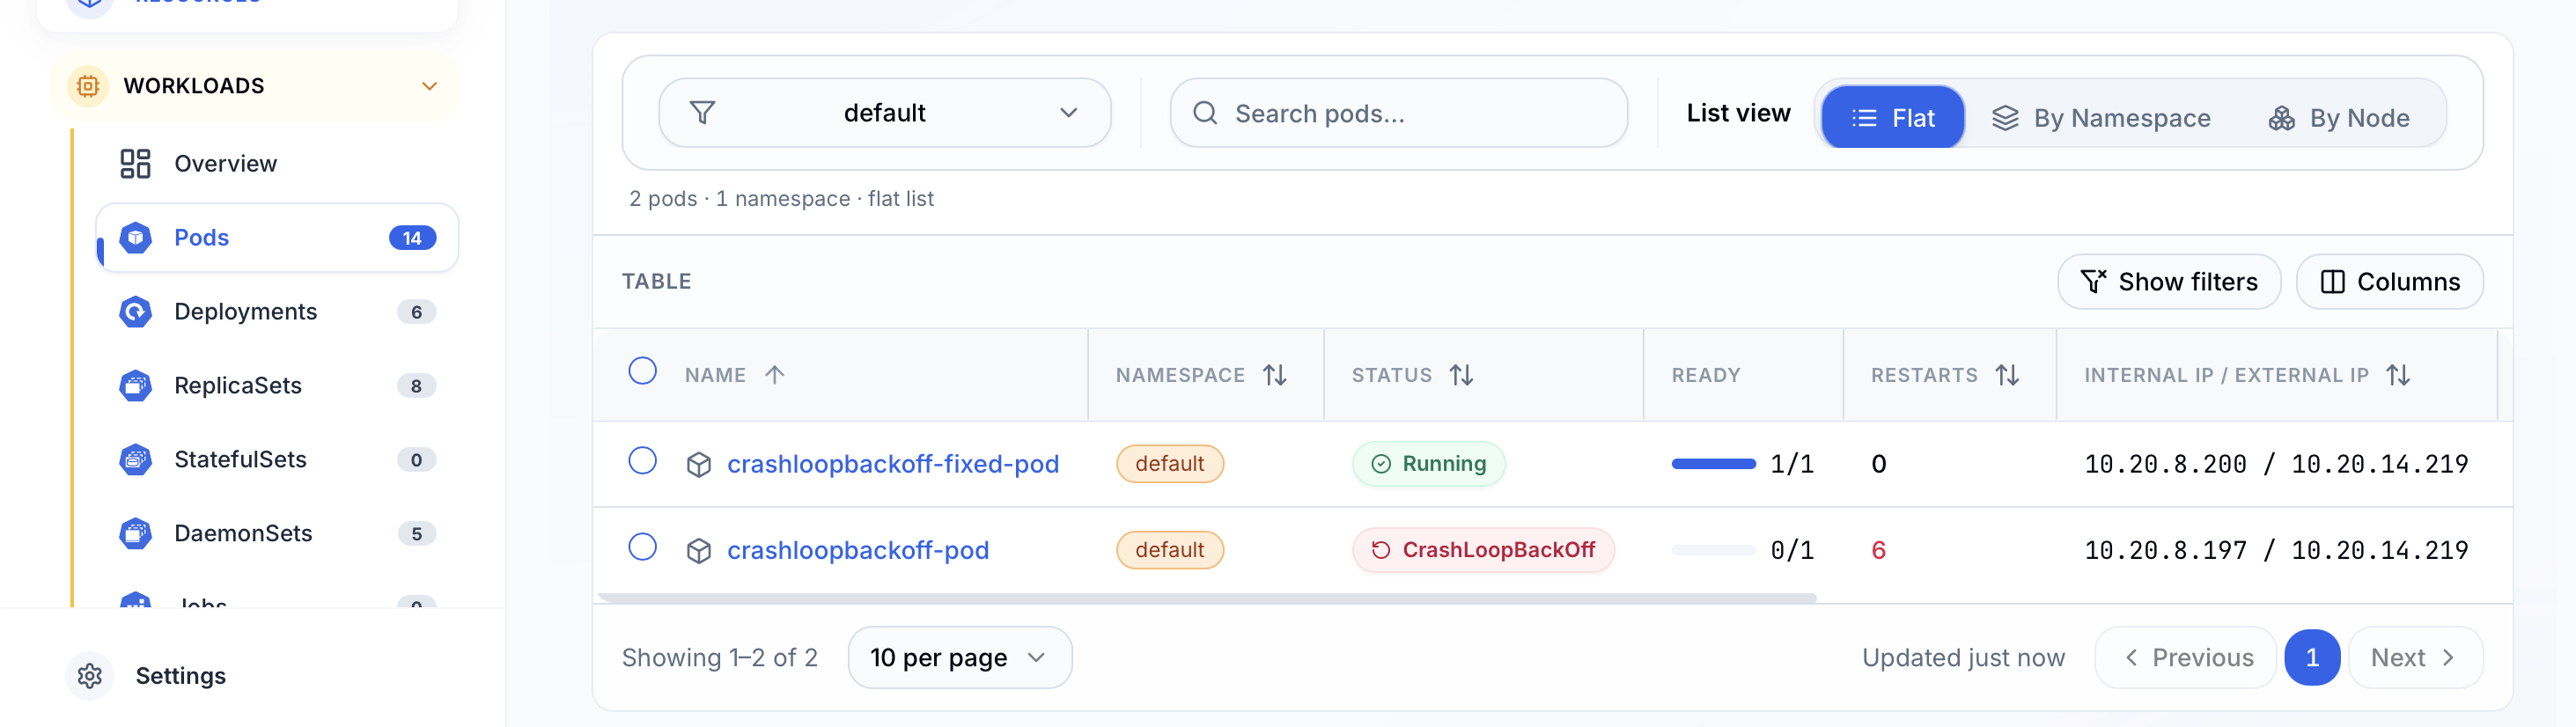Viewport: 2576px width, 727px height.
Task: Click the Deployments icon in sidebar
Action: coord(135,312)
